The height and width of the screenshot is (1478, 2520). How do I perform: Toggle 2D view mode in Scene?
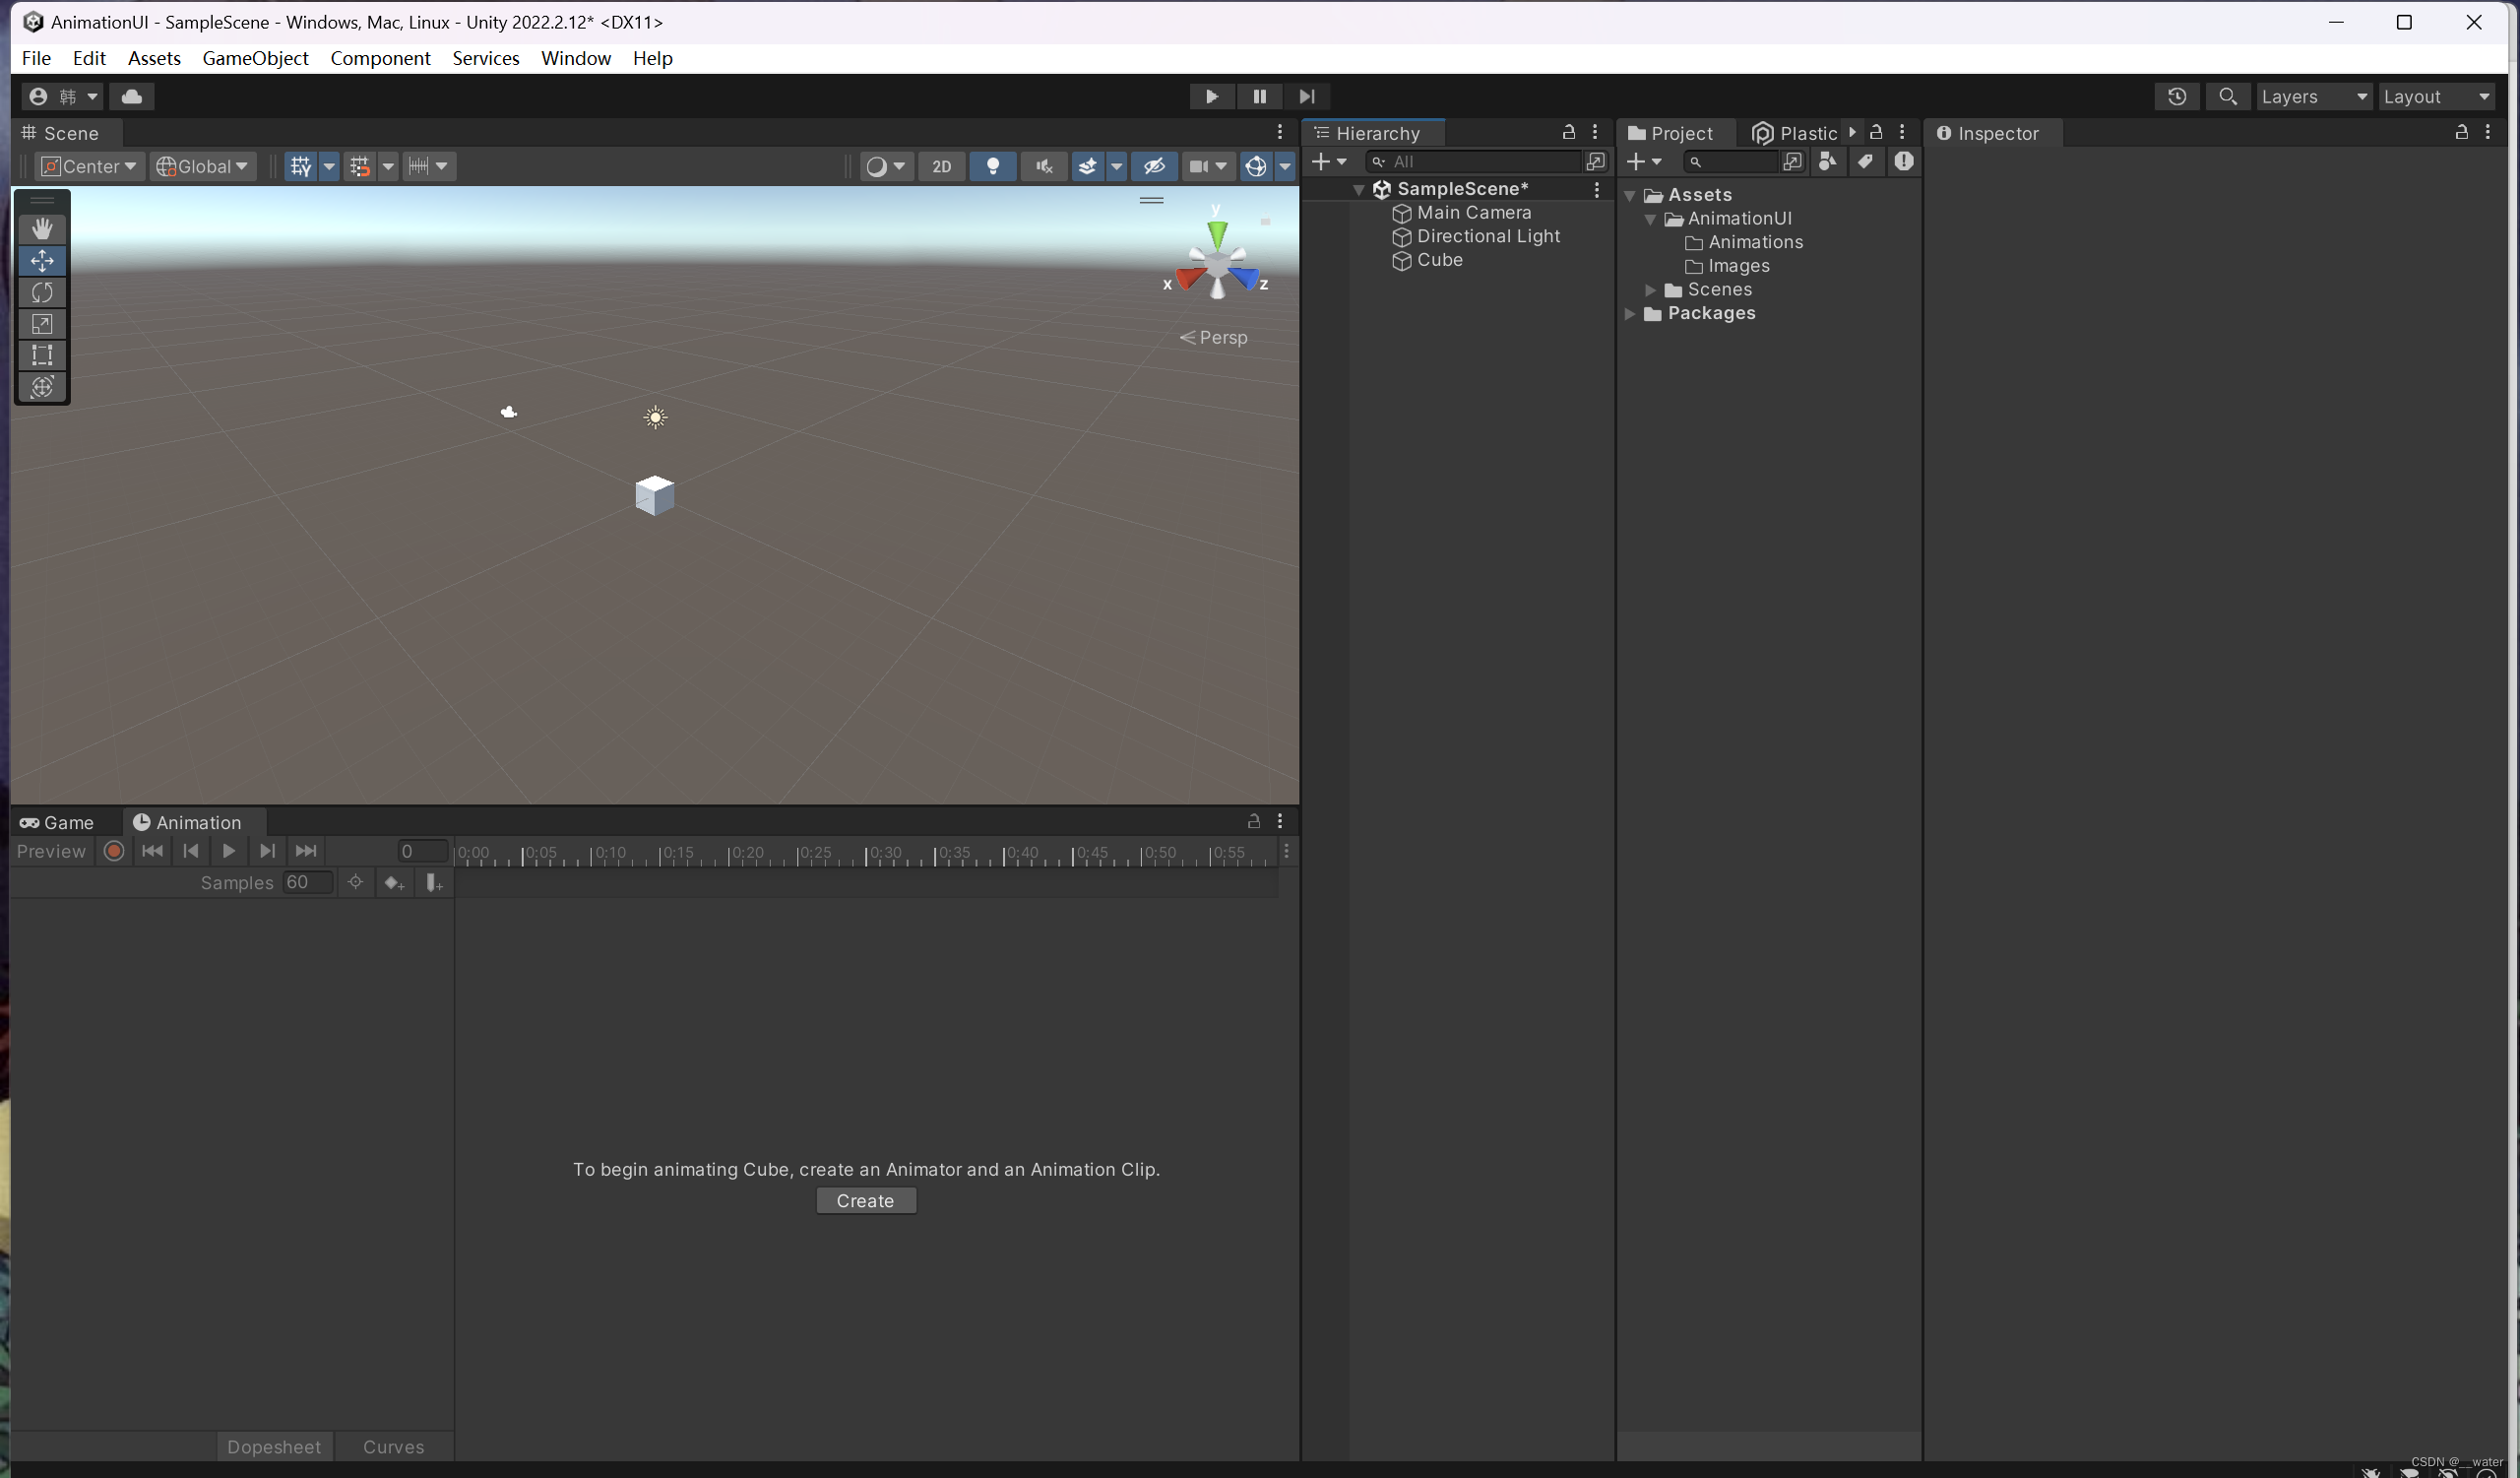click(941, 166)
